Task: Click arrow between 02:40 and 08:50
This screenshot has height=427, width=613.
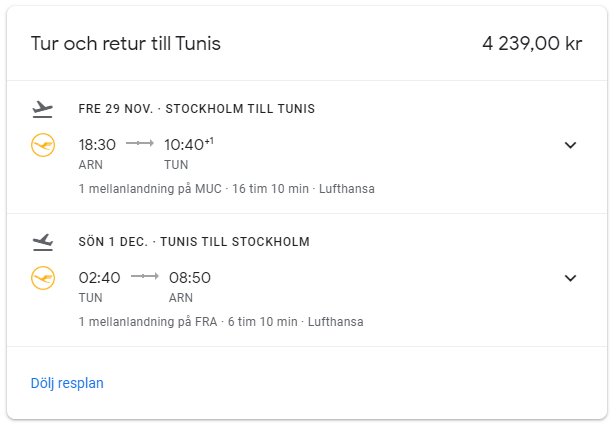Action: (145, 277)
